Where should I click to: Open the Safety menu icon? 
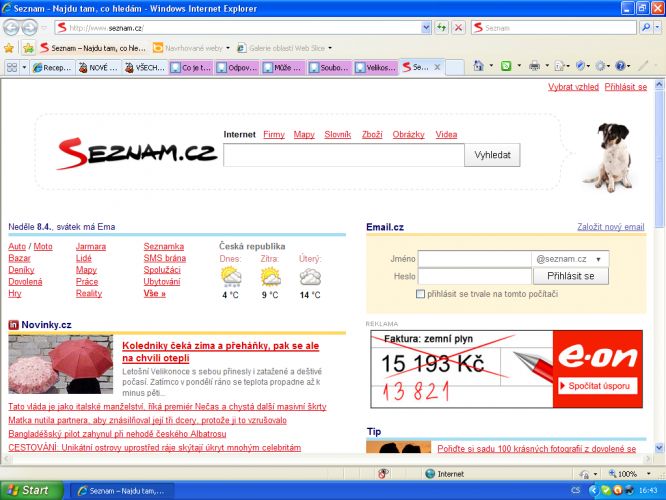point(580,66)
